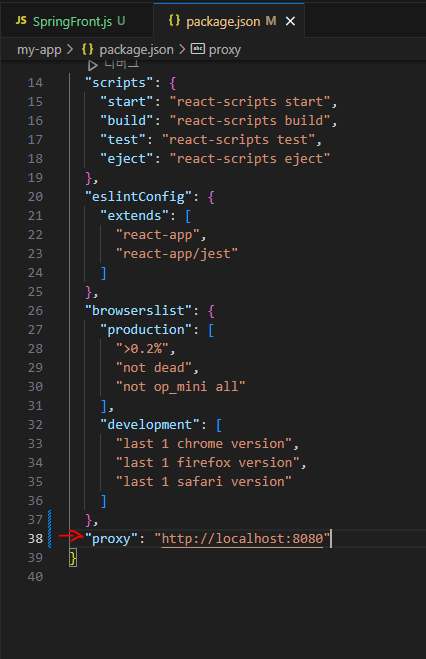Click the debug play icon above scripts
Image resolution: width=426 pixels, height=659 pixels.
(92, 65)
